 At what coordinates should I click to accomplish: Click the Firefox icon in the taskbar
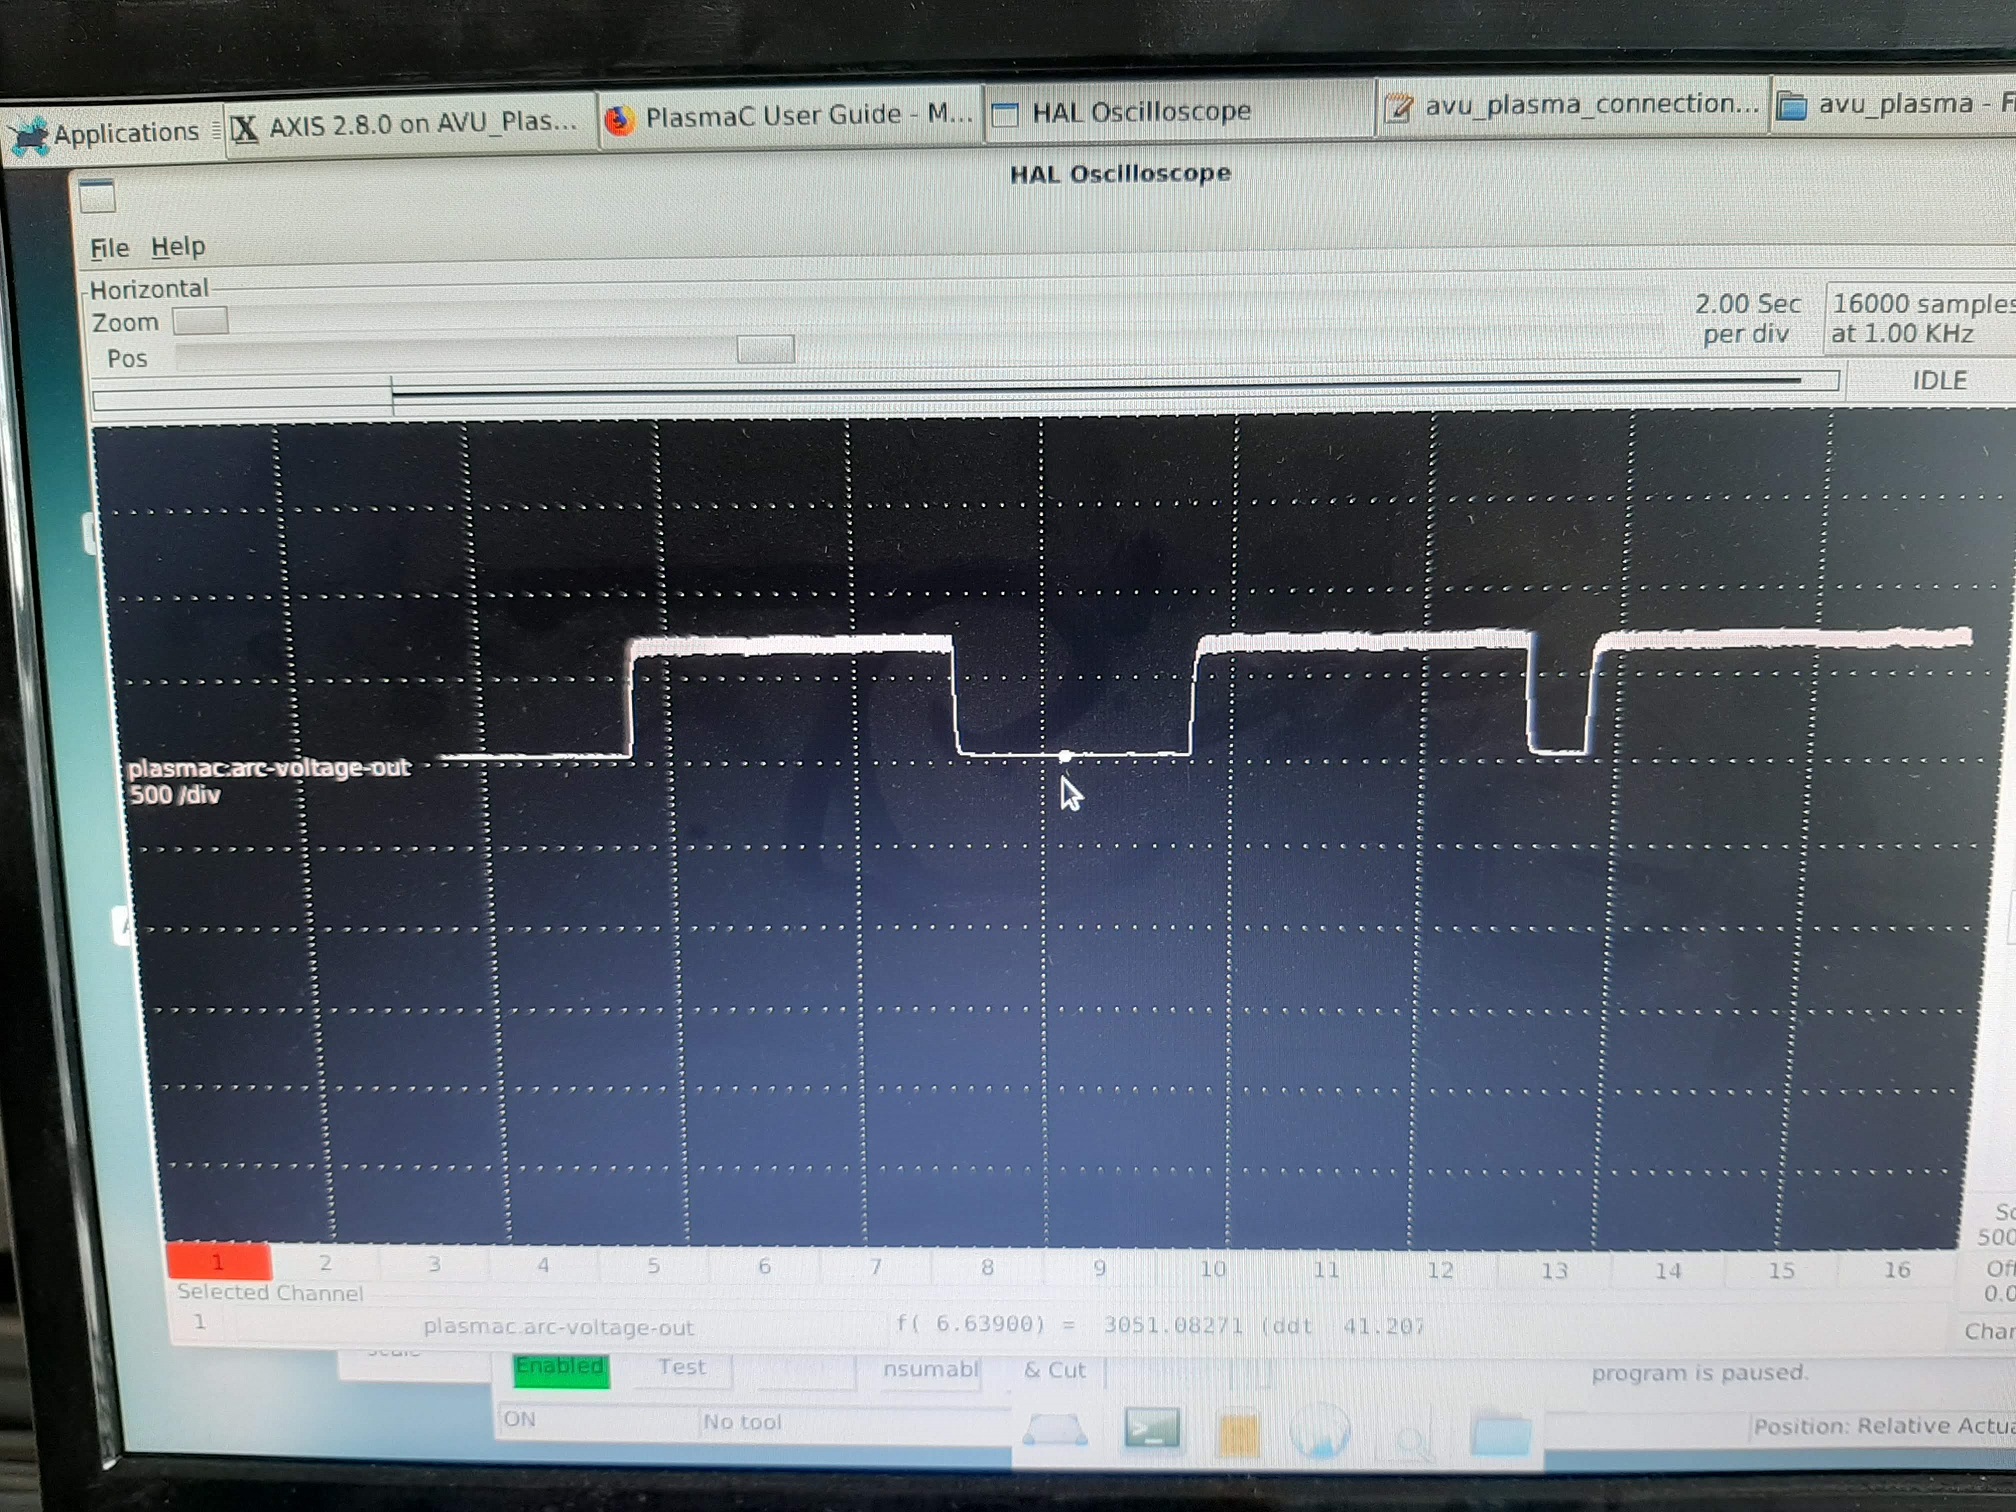click(620, 121)
